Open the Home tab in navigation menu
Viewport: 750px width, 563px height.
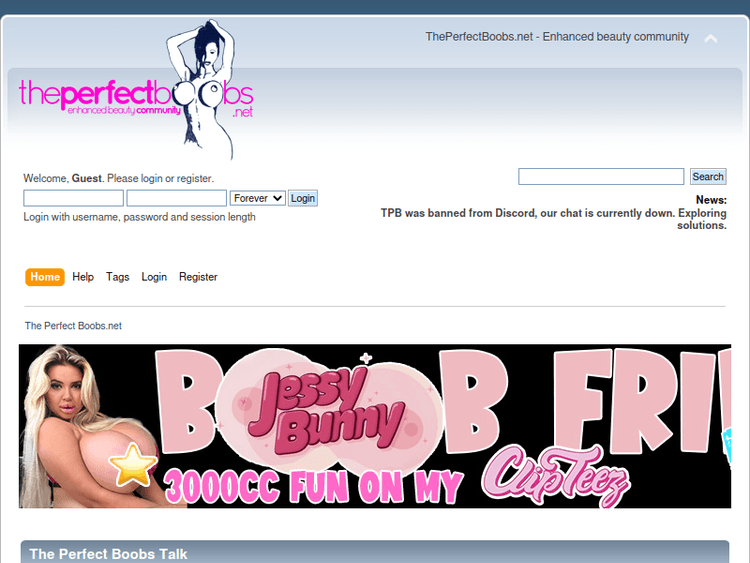[x=45, y=277]
